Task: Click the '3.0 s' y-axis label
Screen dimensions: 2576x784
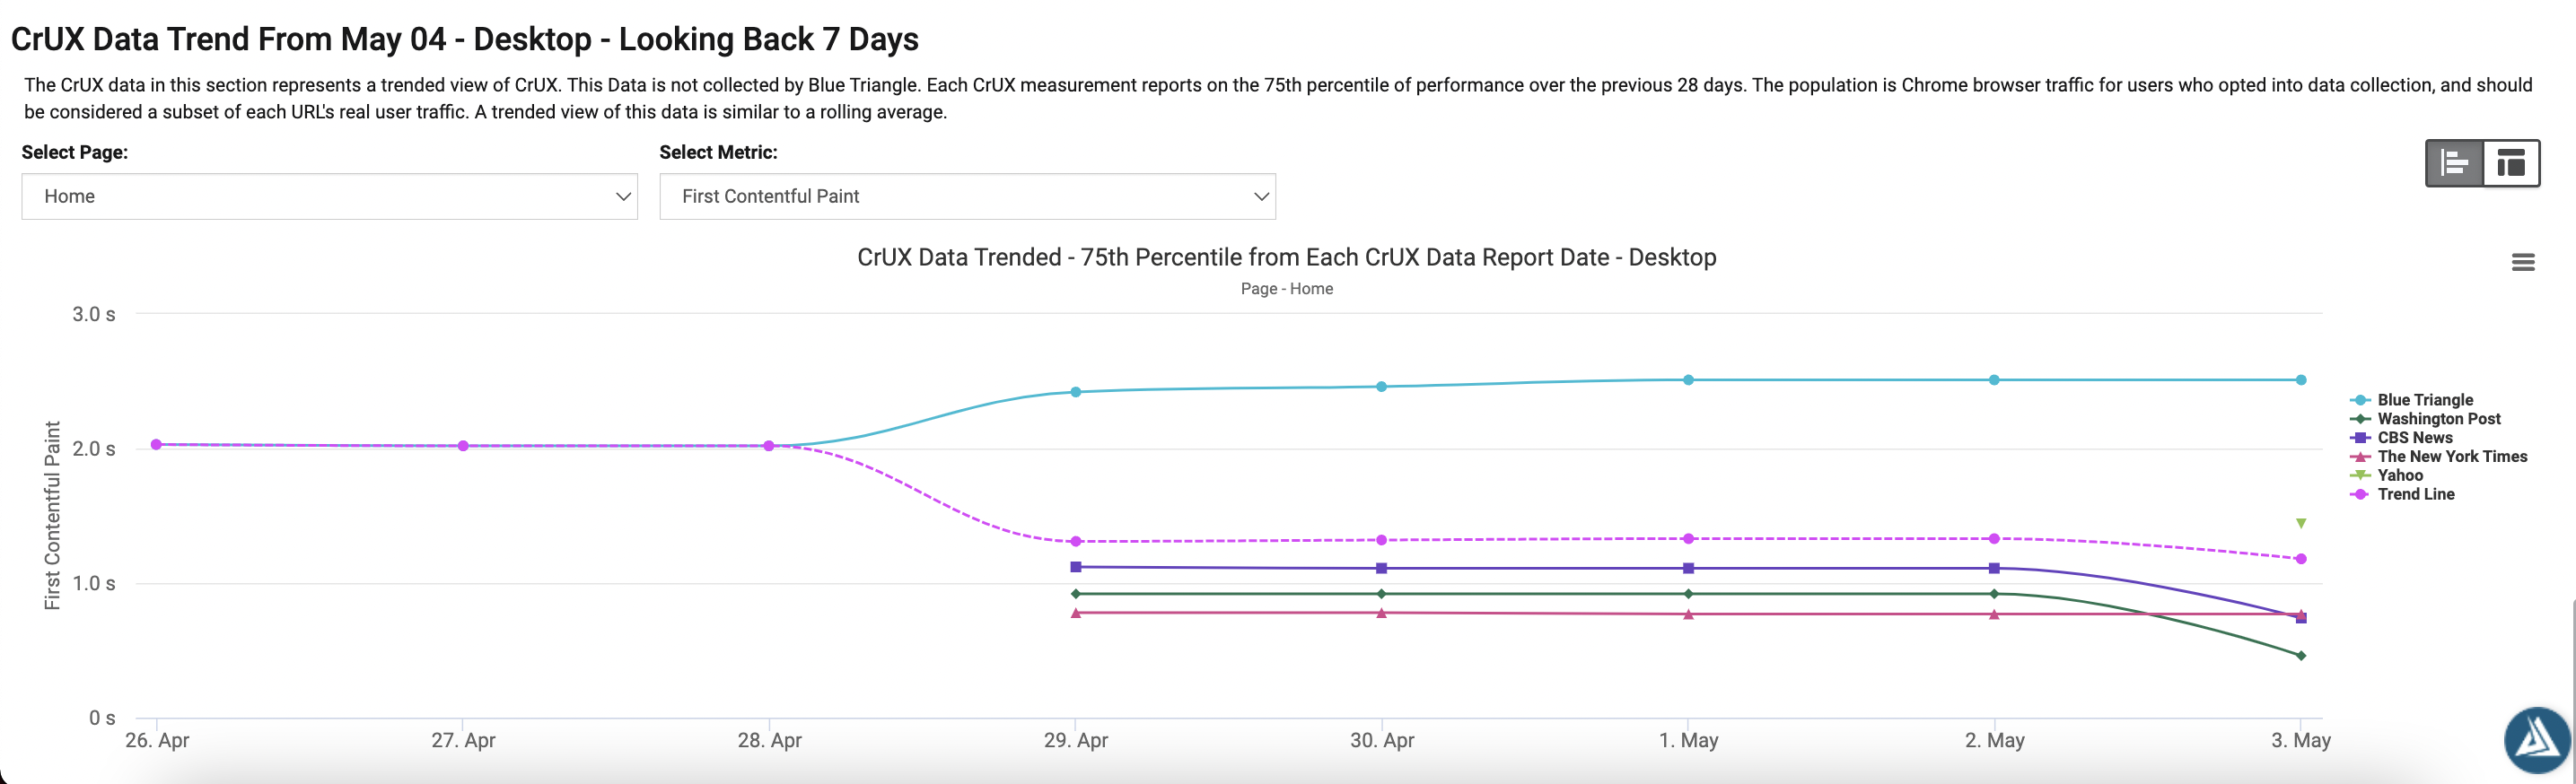Action: click(x=94, y=314)
